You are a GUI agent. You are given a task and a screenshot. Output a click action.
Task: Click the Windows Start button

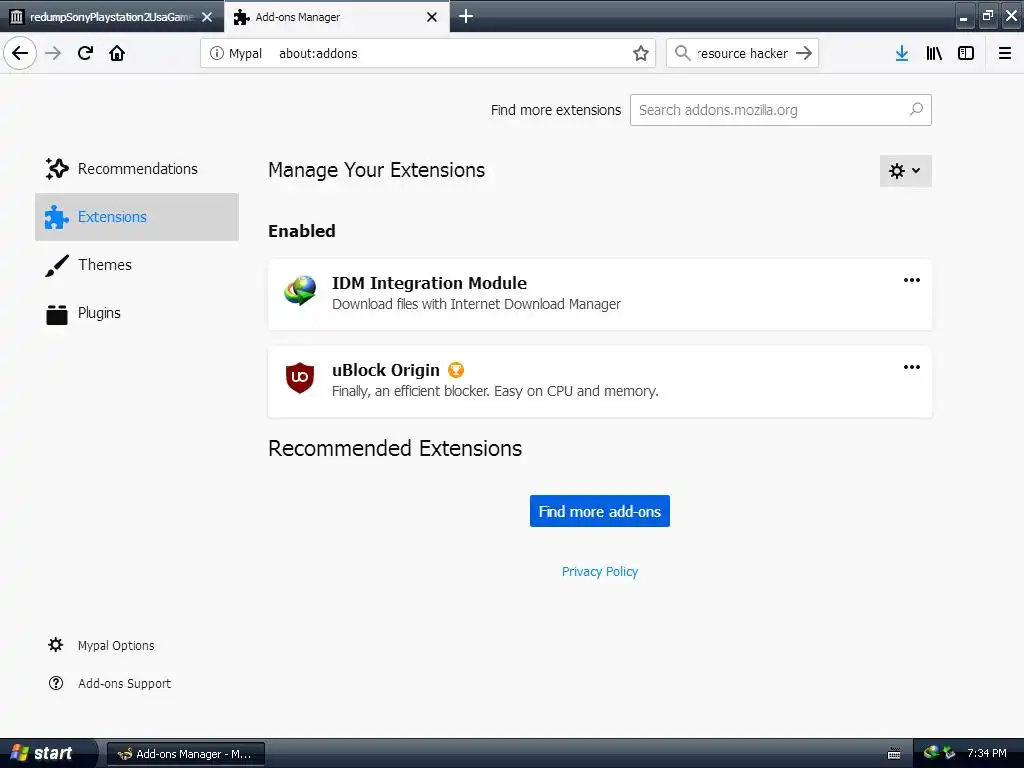42,753
